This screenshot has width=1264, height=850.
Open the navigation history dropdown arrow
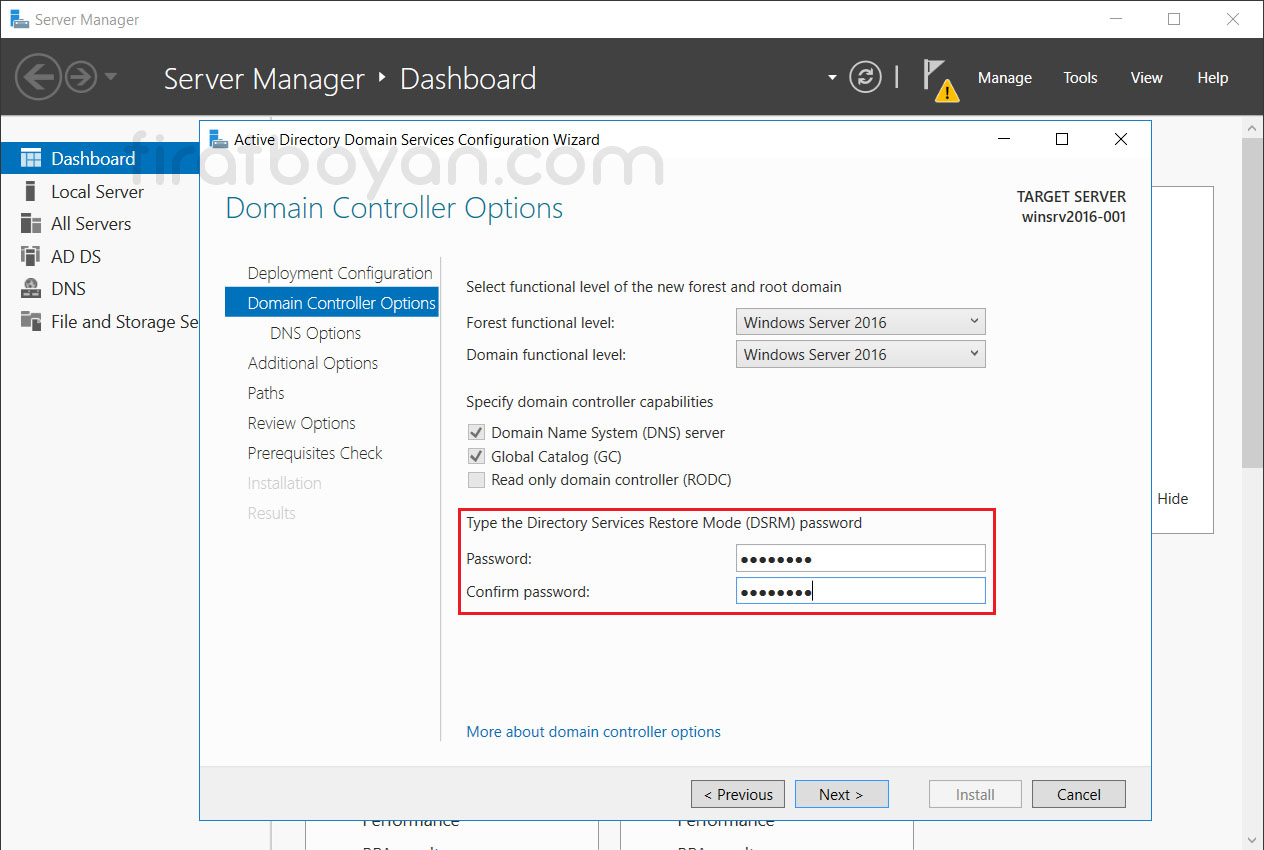pyautogui.click(x=110, y=77)
